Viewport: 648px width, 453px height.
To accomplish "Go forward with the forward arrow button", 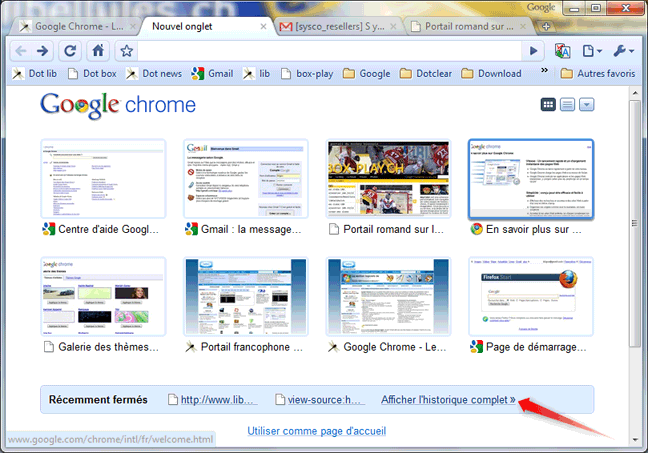I will [x=43, y=51].
